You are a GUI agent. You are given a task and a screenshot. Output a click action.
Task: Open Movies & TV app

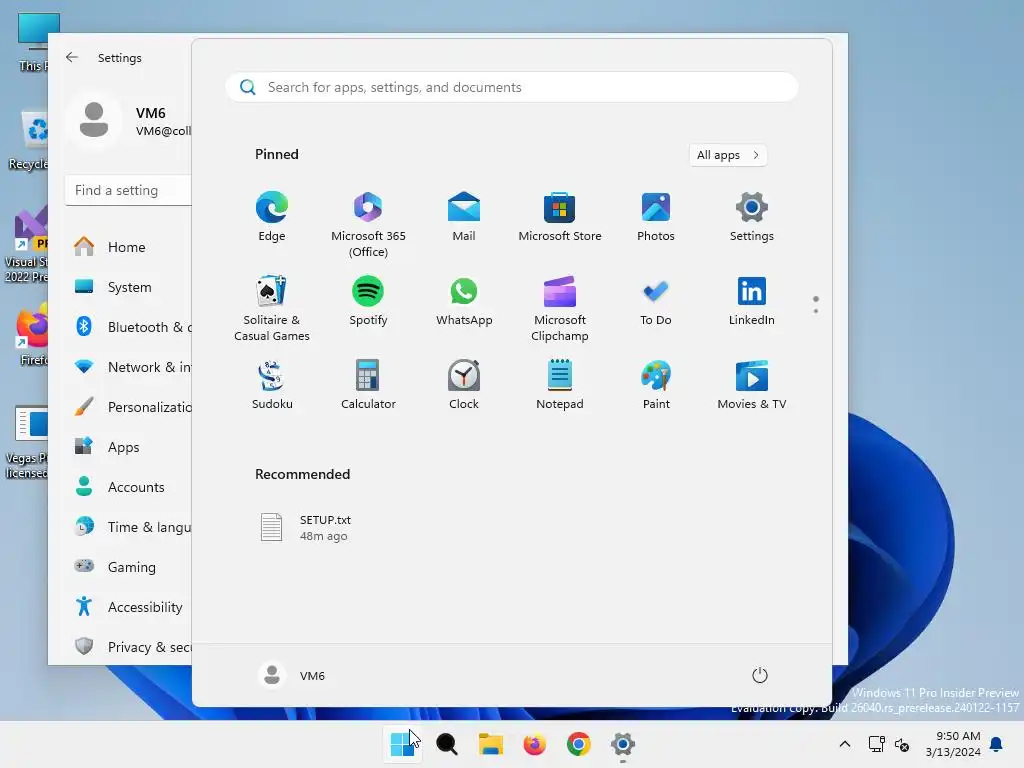coord(752,385)
